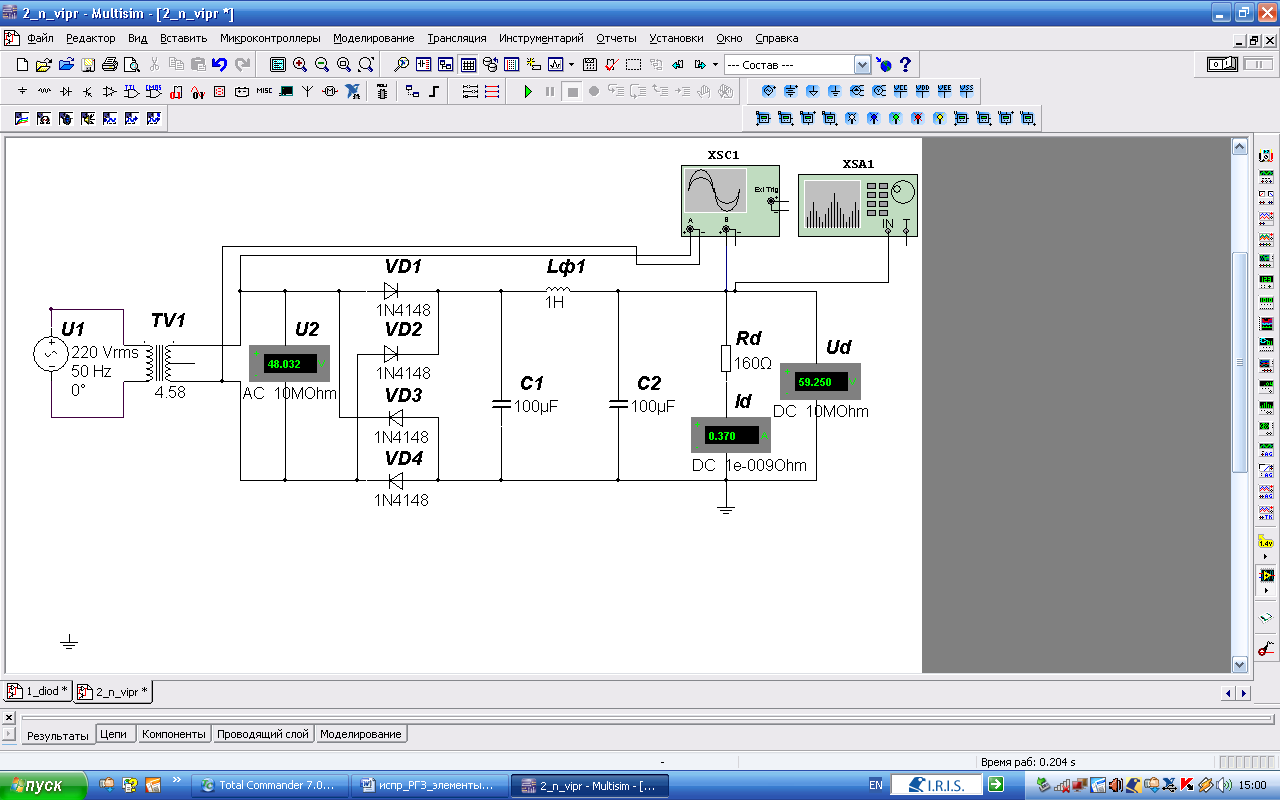Screen dimensions: 1280x800
Task: Expand the measurement probe options arrow
Action: click(1266, 557)
